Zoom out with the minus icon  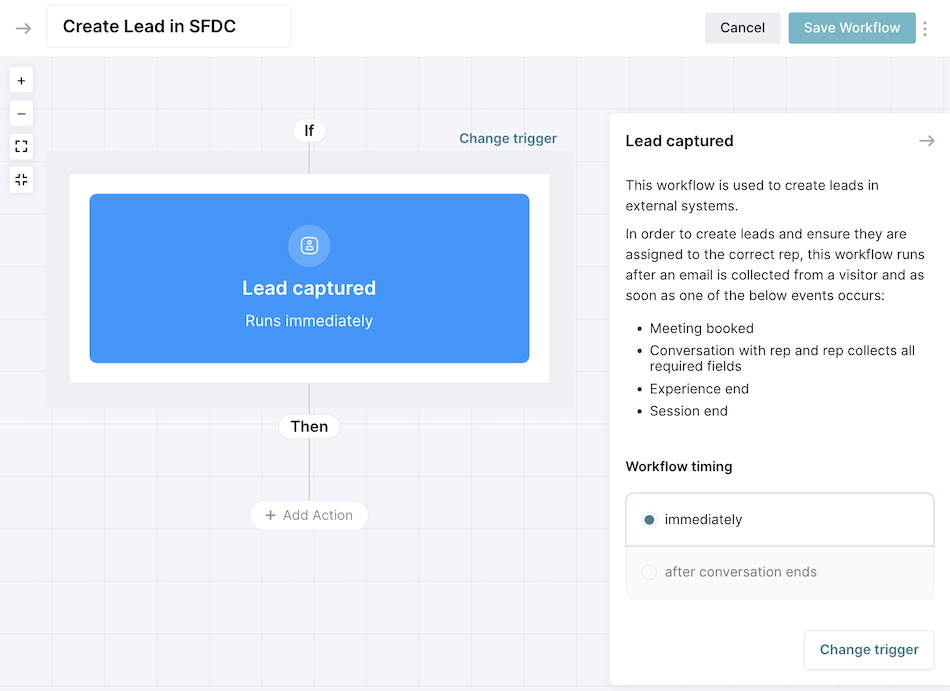coord(21,113)
